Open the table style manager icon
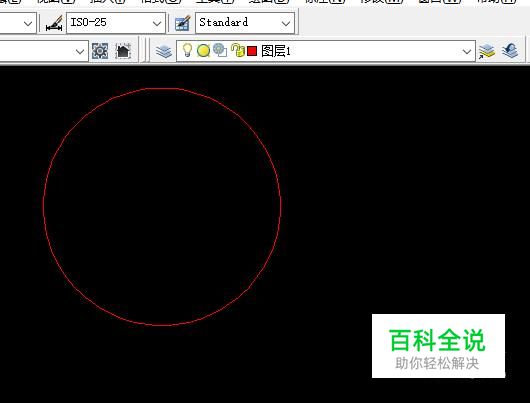 click(x=183, y=23)
